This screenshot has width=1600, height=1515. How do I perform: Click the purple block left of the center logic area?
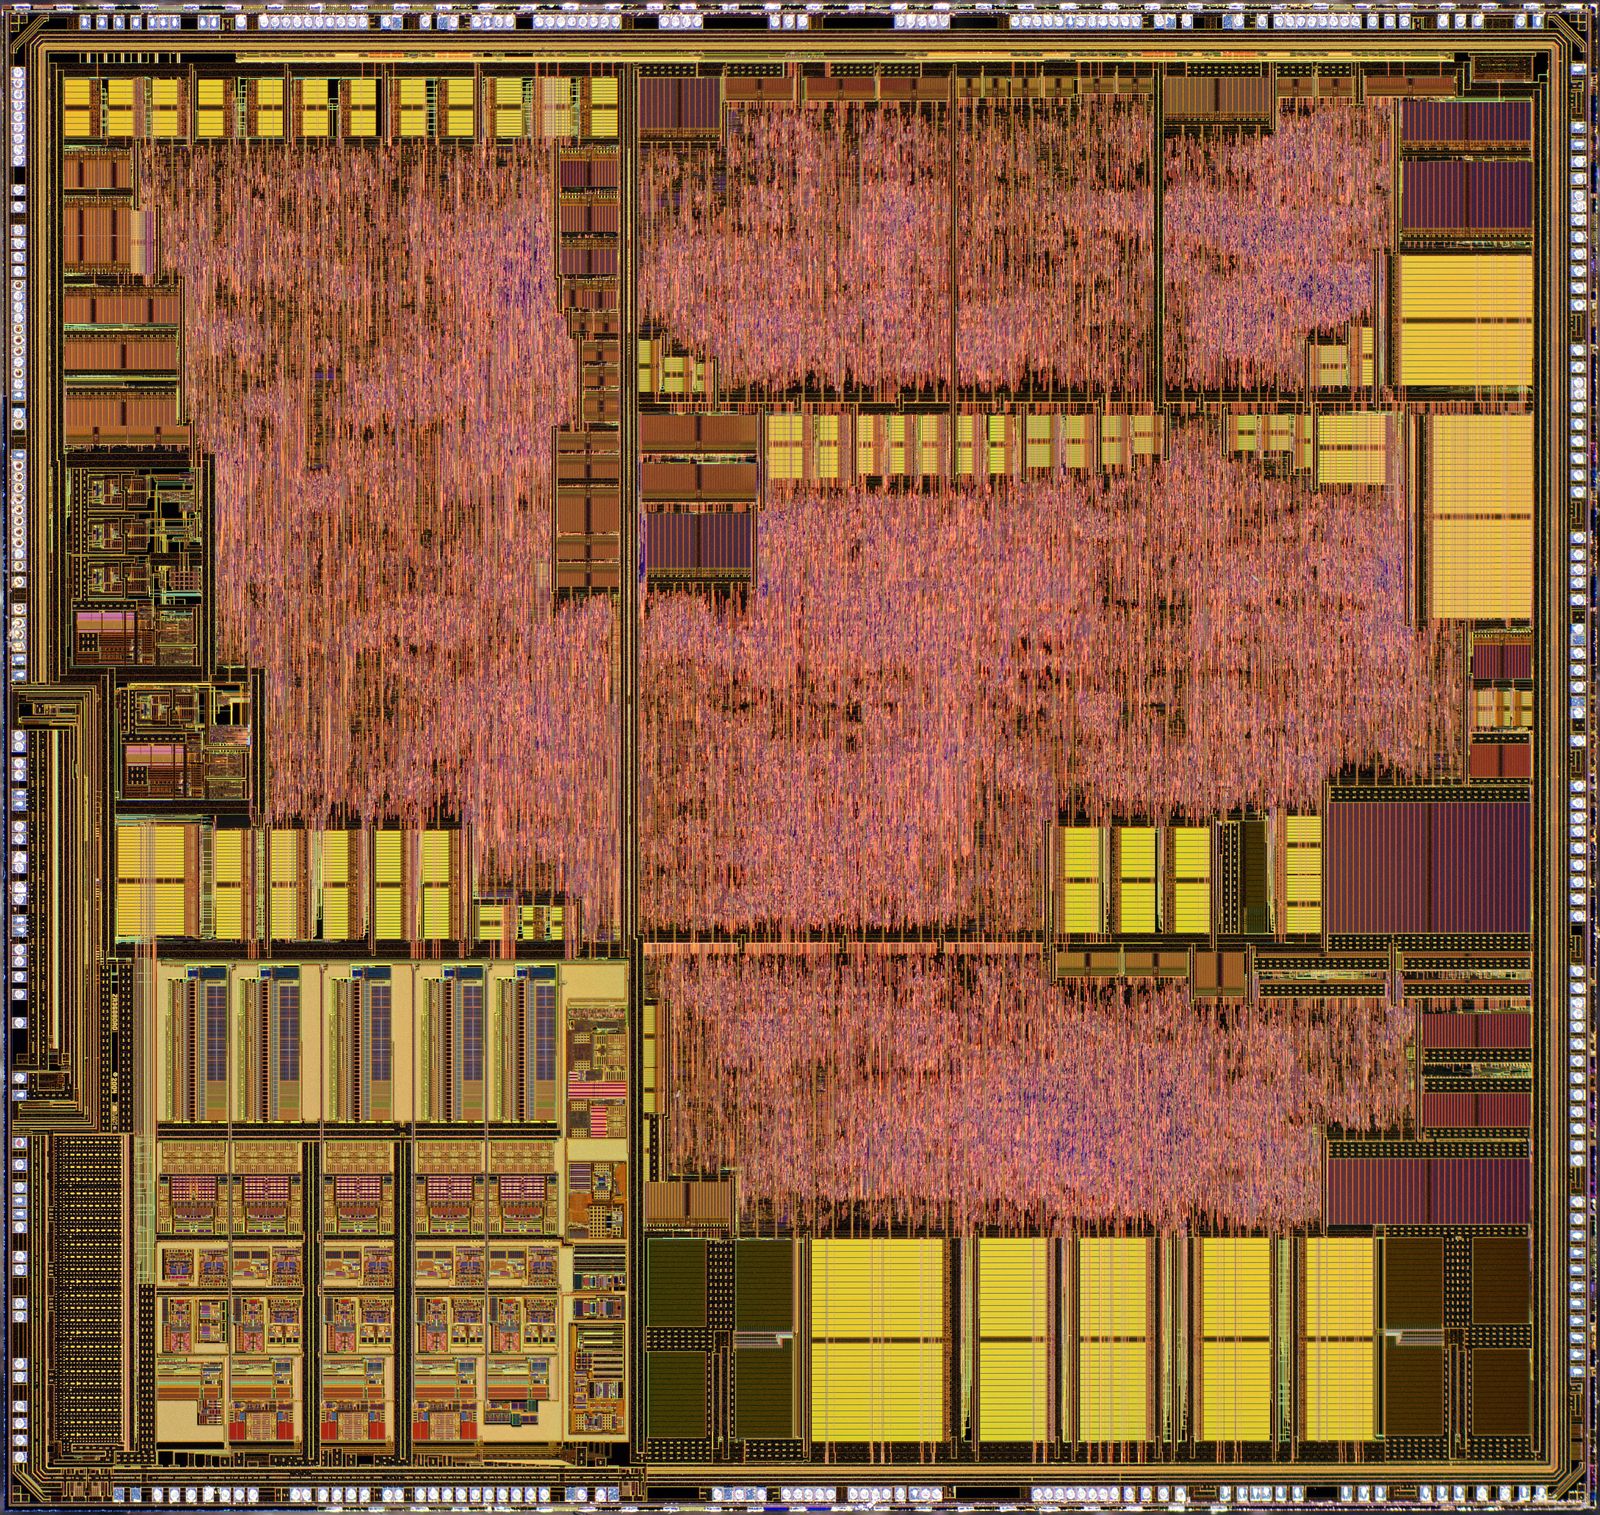(x=697, y=543)
